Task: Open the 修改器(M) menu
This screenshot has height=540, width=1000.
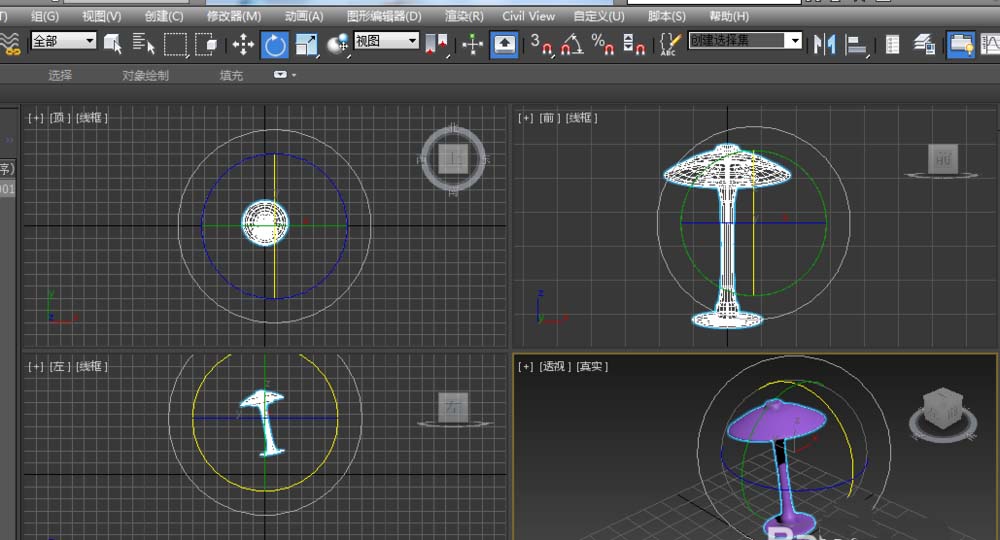Action: coord(233,16)
